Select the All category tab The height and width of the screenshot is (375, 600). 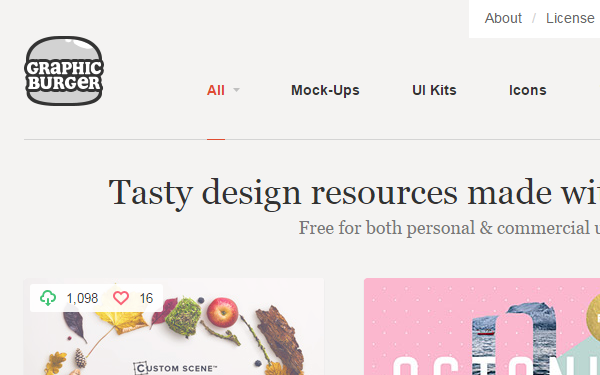point(215,90)
